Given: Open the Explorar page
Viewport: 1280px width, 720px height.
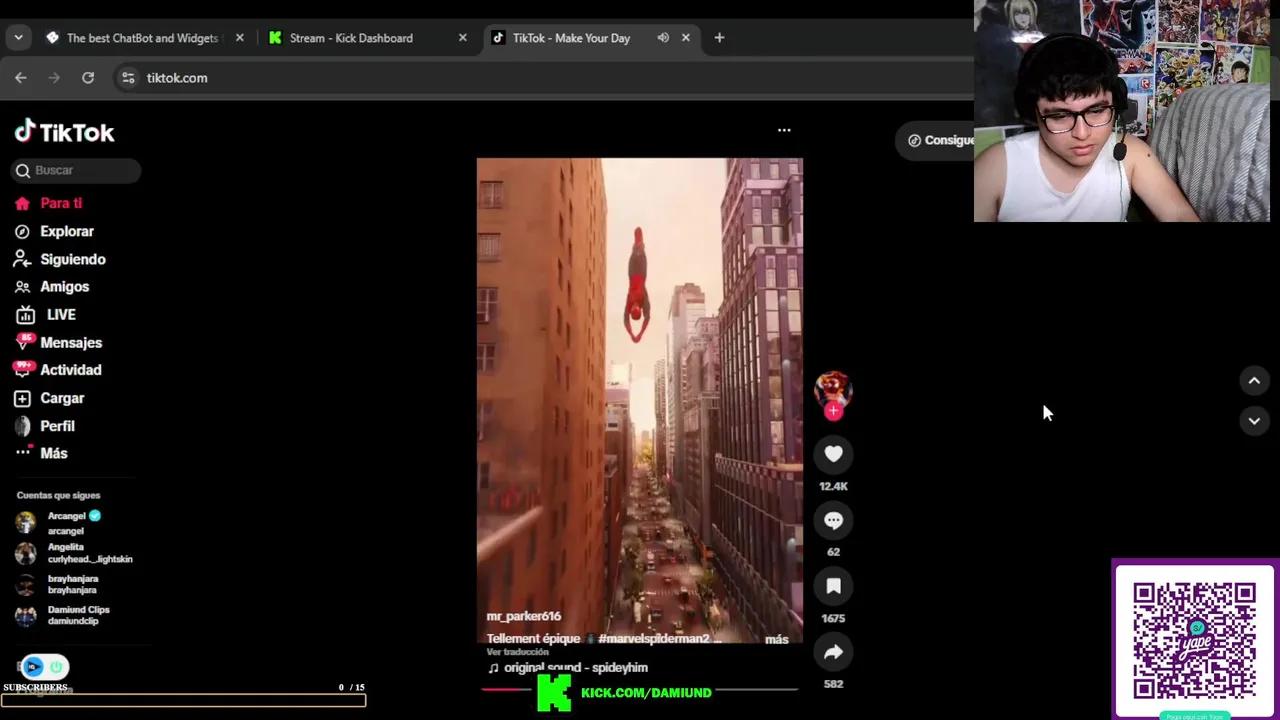Looking at the screenshot, I should pyautogui.click(x=54, y=231).
